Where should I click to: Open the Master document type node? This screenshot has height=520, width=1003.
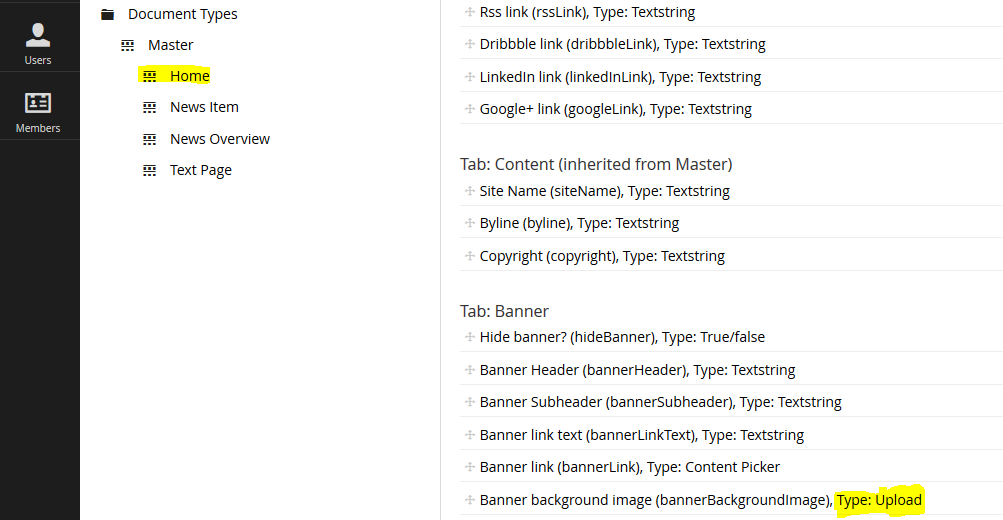coord(170,45)
